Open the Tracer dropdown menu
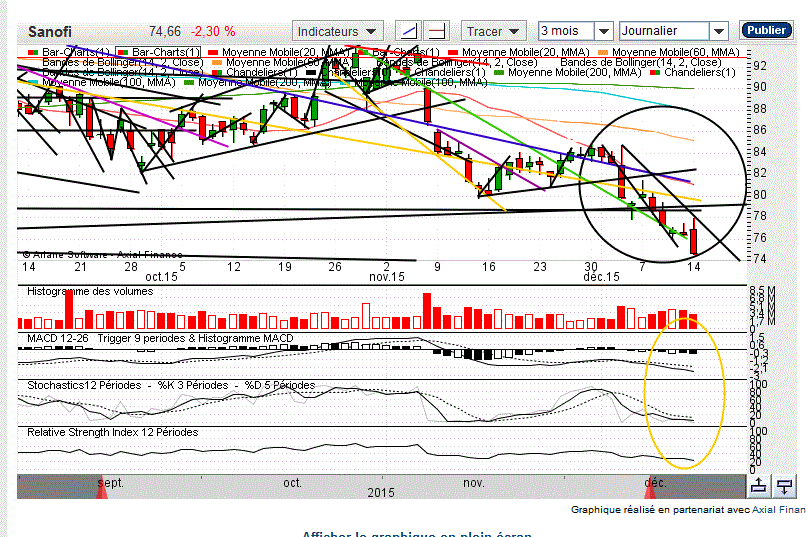The width and height of the screenshot is (806, 537). pos(493,31)
